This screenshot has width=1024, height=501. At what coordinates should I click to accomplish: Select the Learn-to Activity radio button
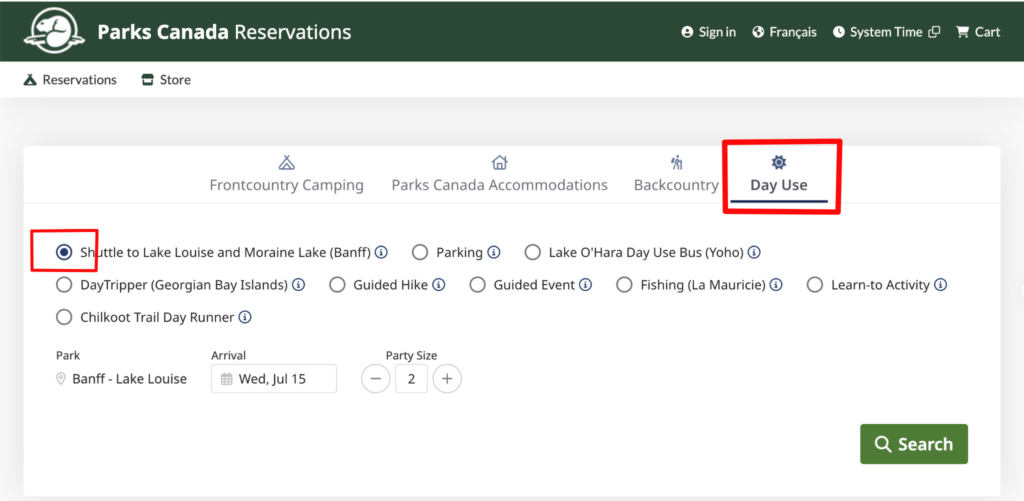click(814, 285)
